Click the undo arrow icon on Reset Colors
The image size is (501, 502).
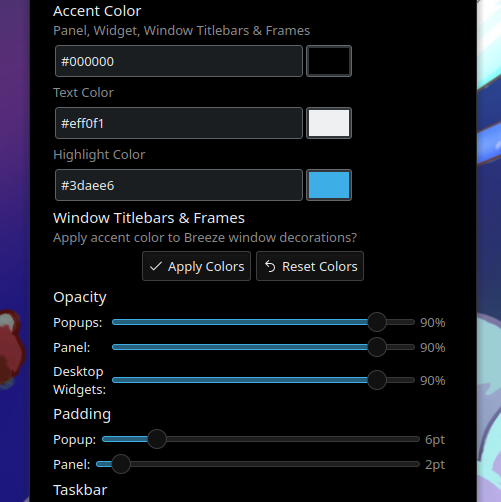pos(270,266)
